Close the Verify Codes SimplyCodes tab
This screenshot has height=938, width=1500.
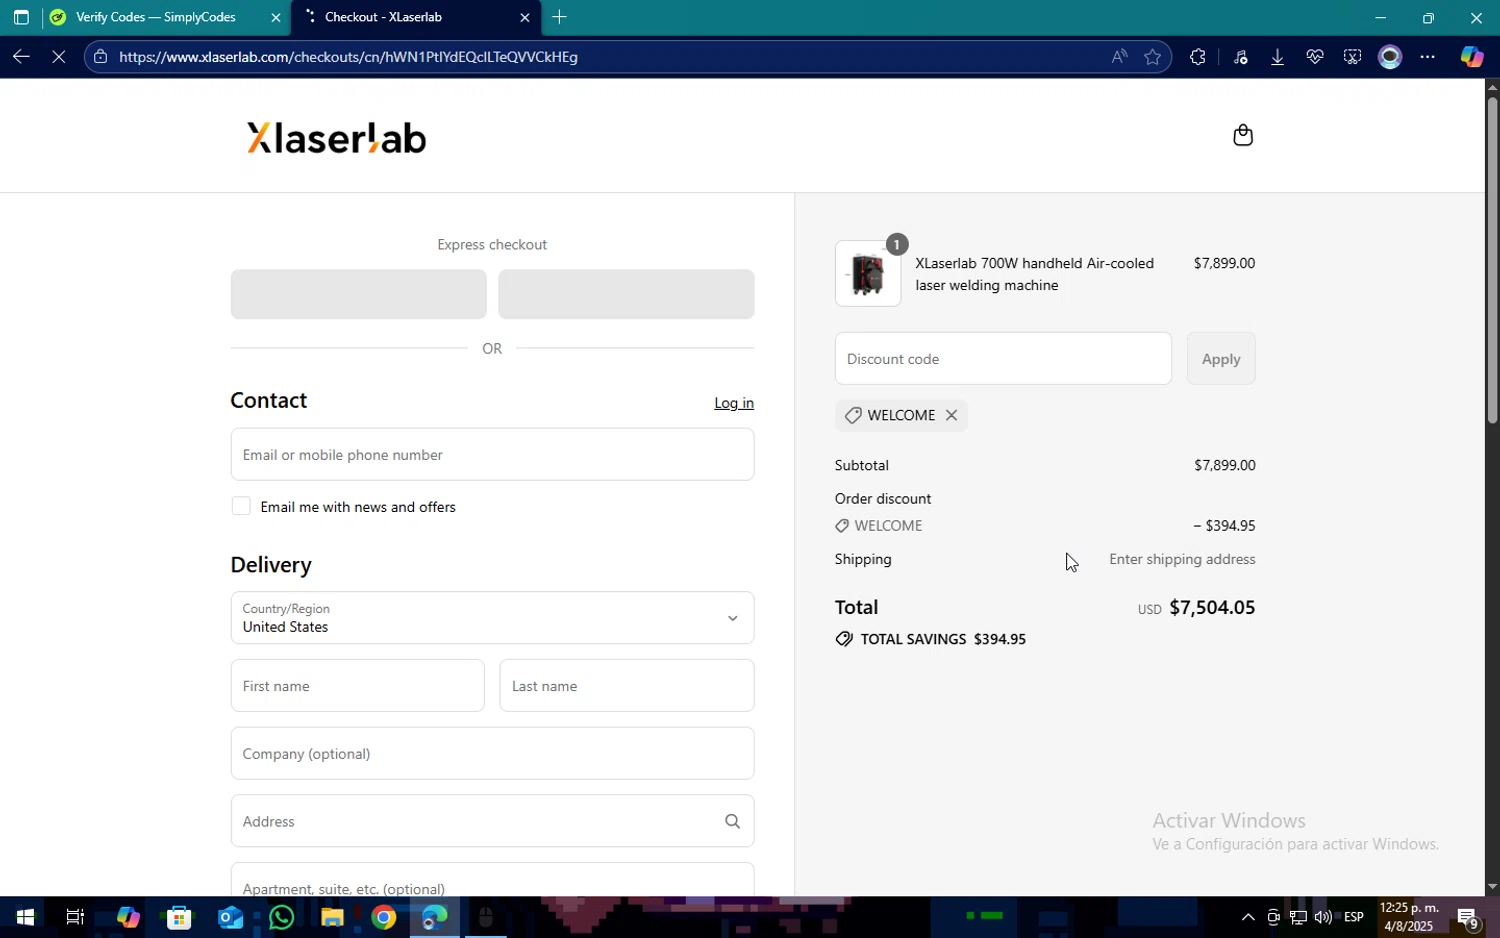276,17
